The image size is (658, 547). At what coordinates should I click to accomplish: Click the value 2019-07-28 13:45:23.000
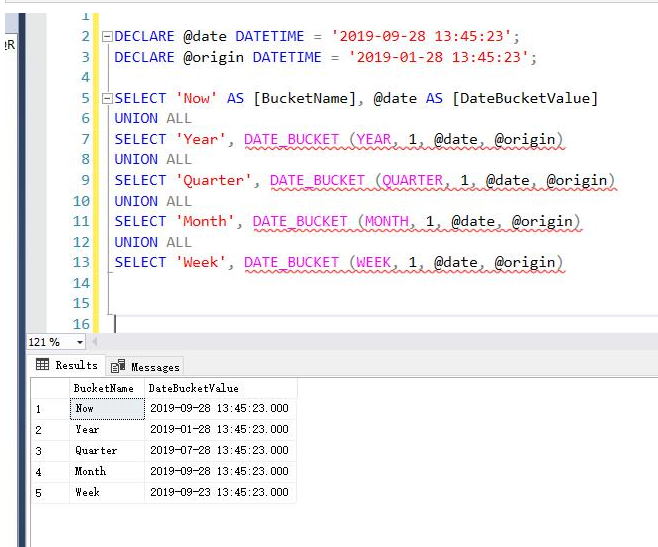219,450
